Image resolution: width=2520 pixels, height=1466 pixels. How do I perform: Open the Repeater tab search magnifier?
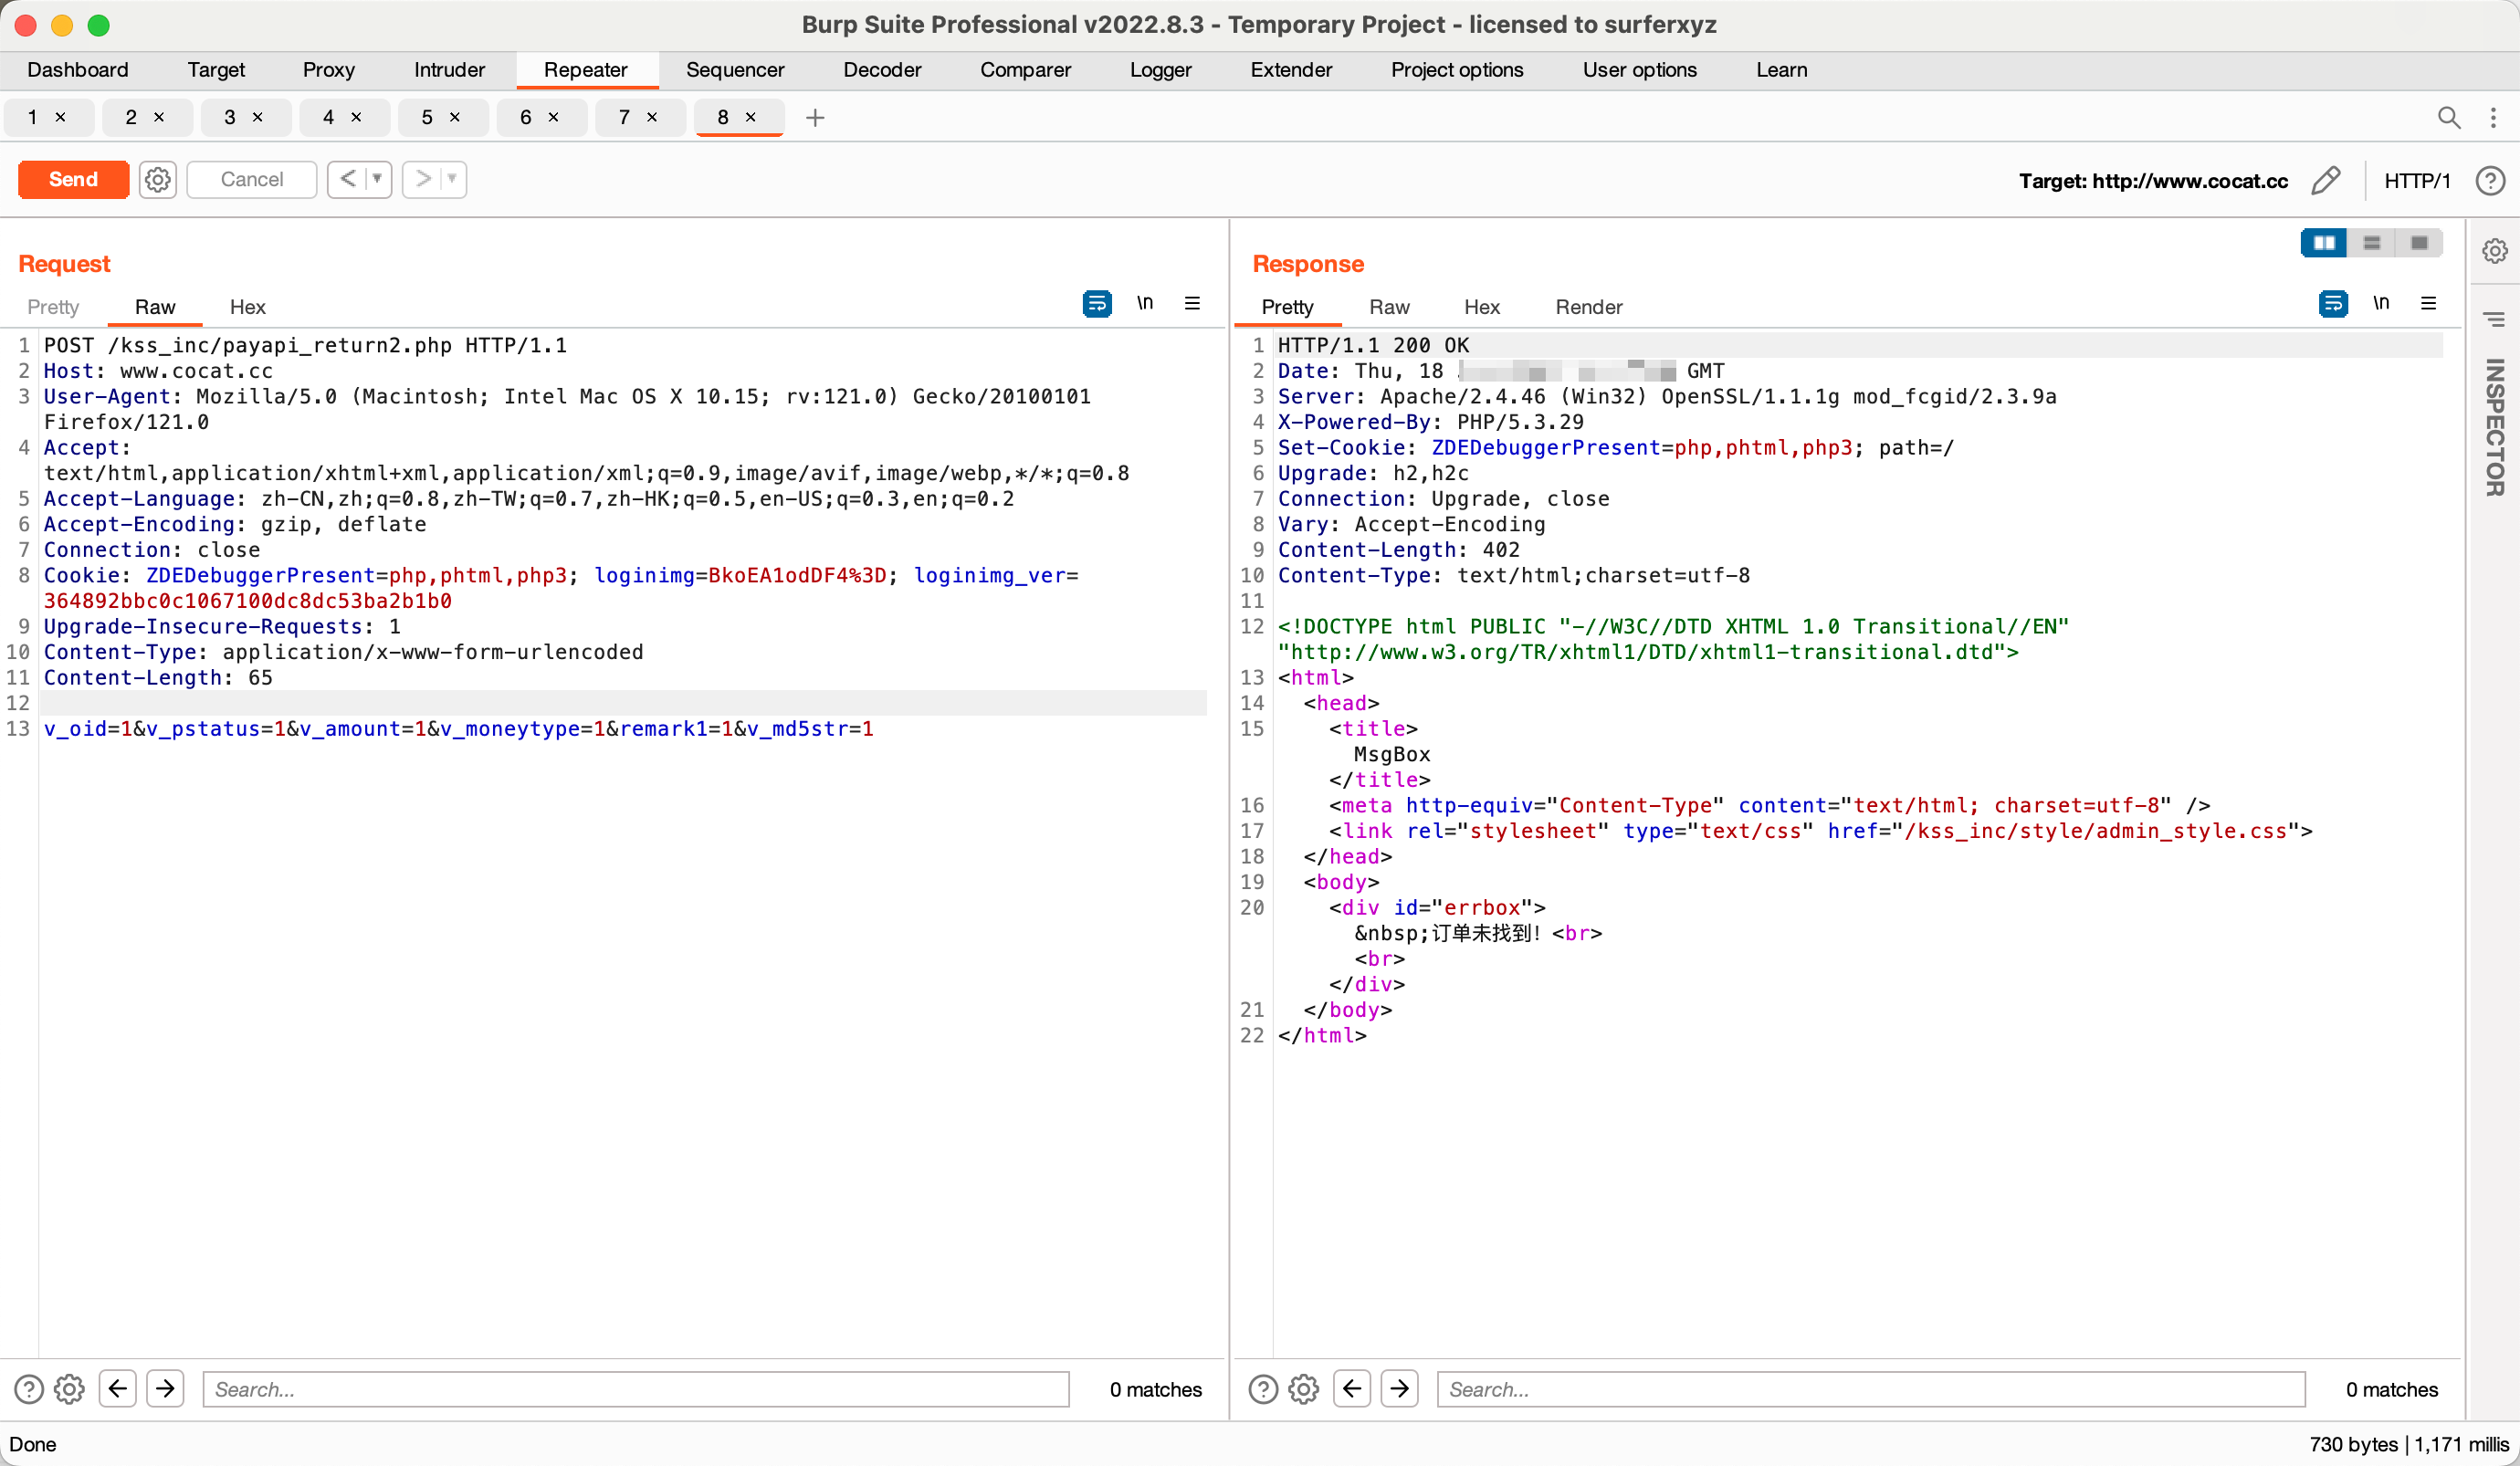pos(2448,118)
